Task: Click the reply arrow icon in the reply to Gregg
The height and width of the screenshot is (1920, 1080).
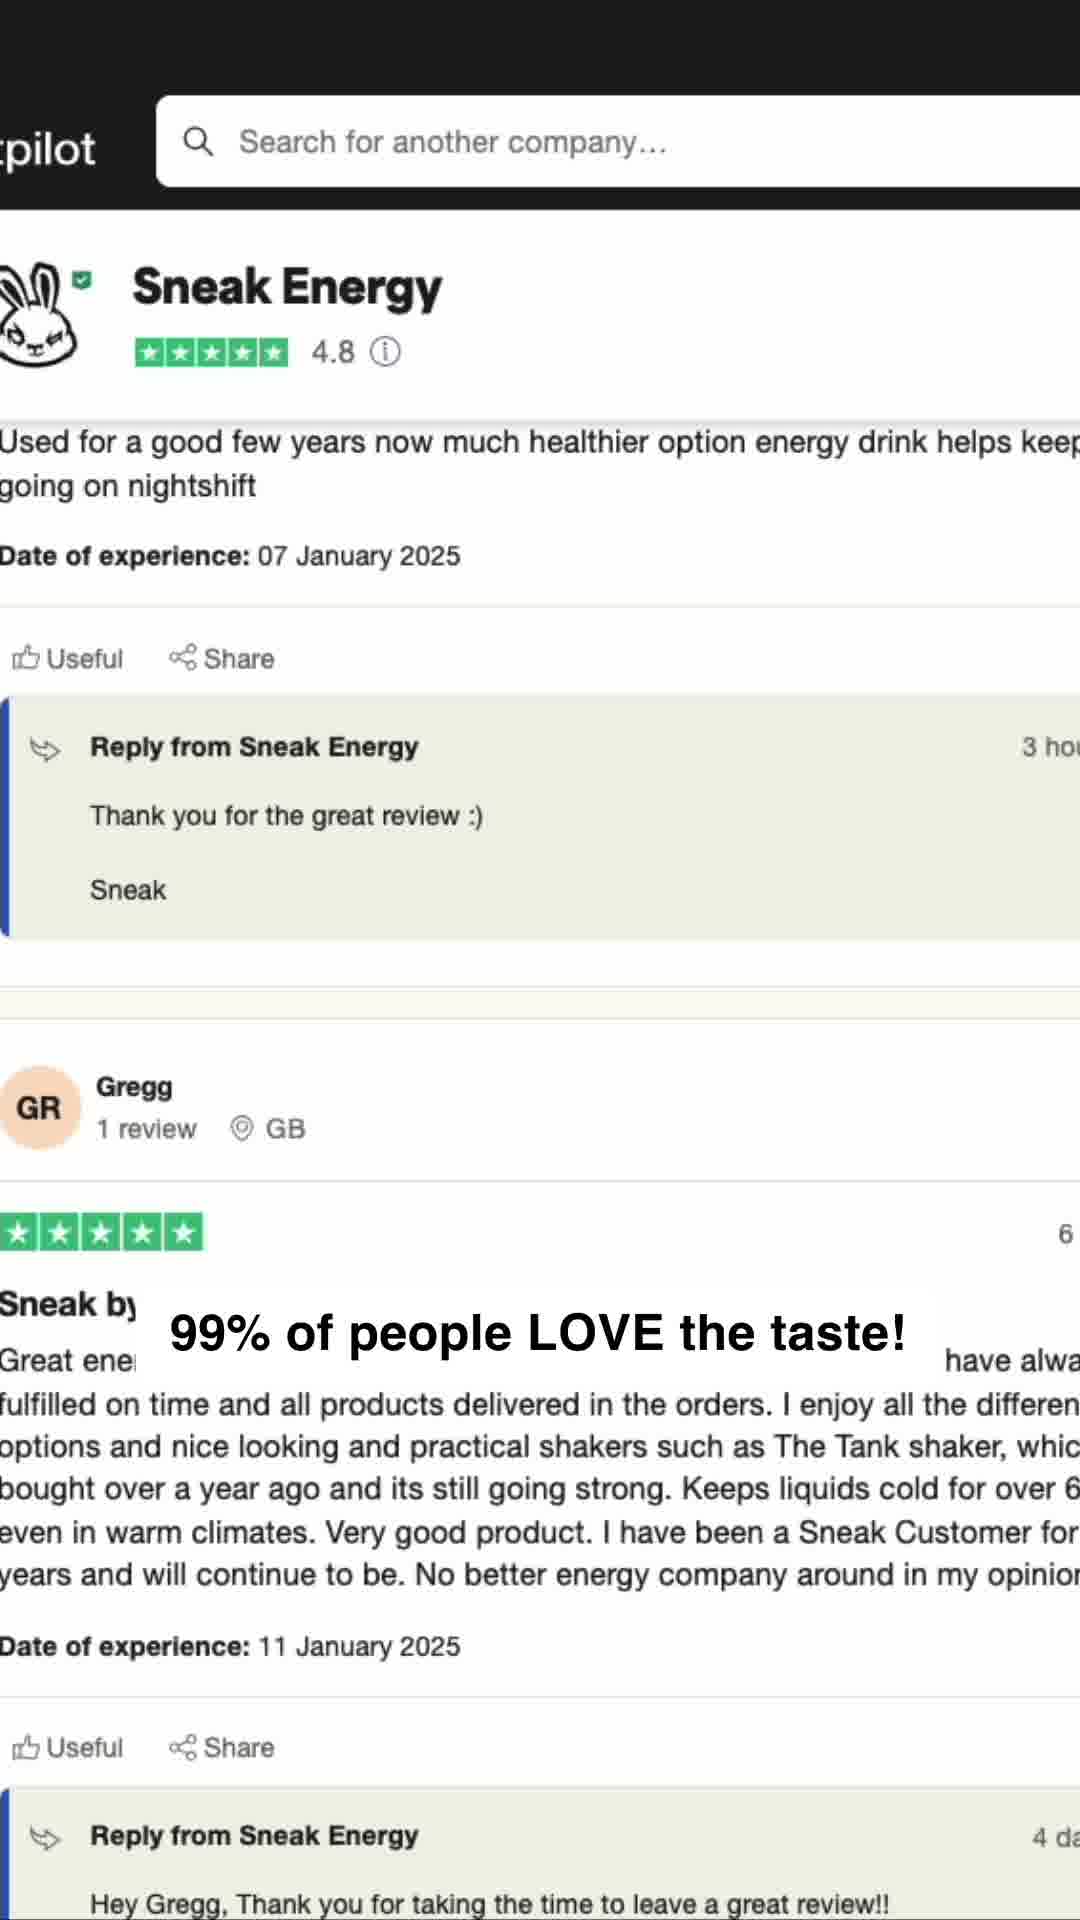Action: tap(46, 1838)
